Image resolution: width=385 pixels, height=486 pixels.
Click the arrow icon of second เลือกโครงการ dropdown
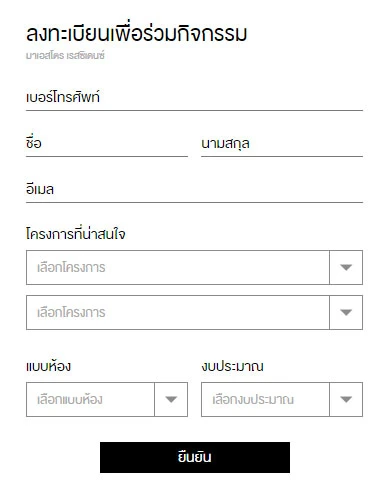click(x=346, y=312)
